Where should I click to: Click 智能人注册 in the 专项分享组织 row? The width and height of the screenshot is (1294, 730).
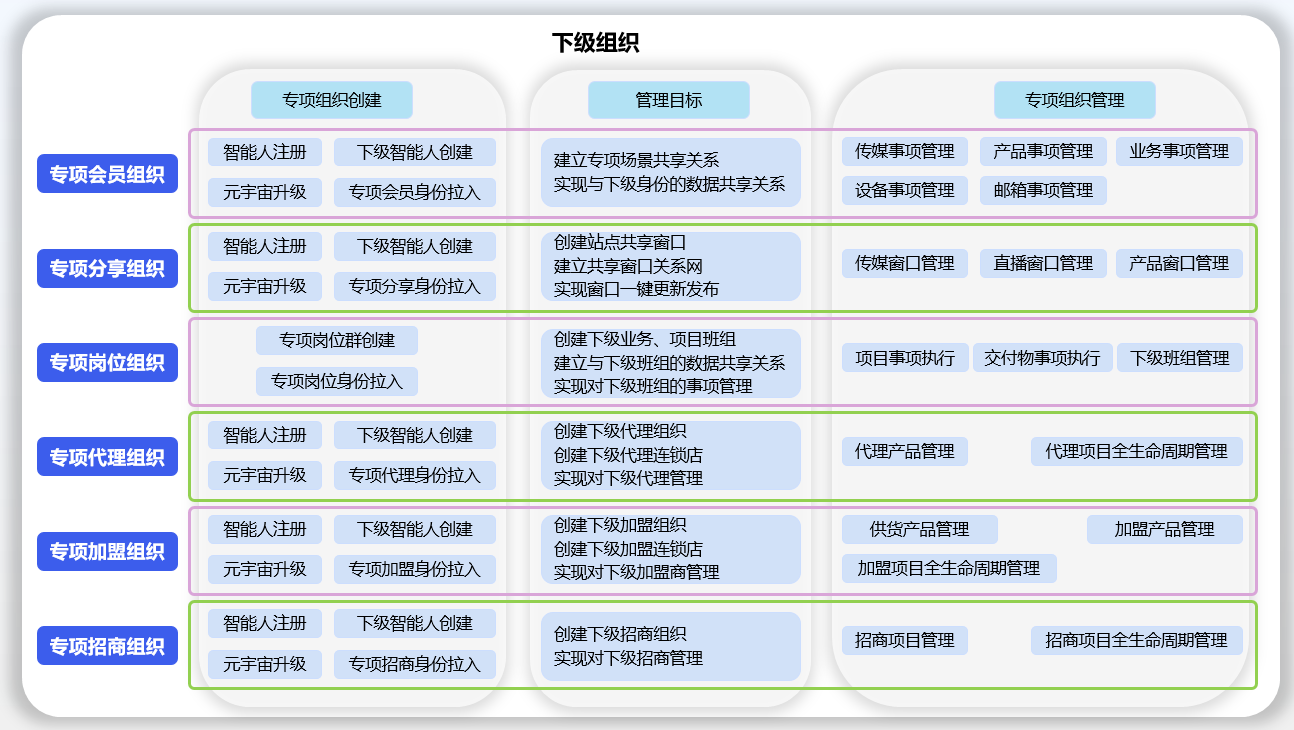[x=265, y=246]
